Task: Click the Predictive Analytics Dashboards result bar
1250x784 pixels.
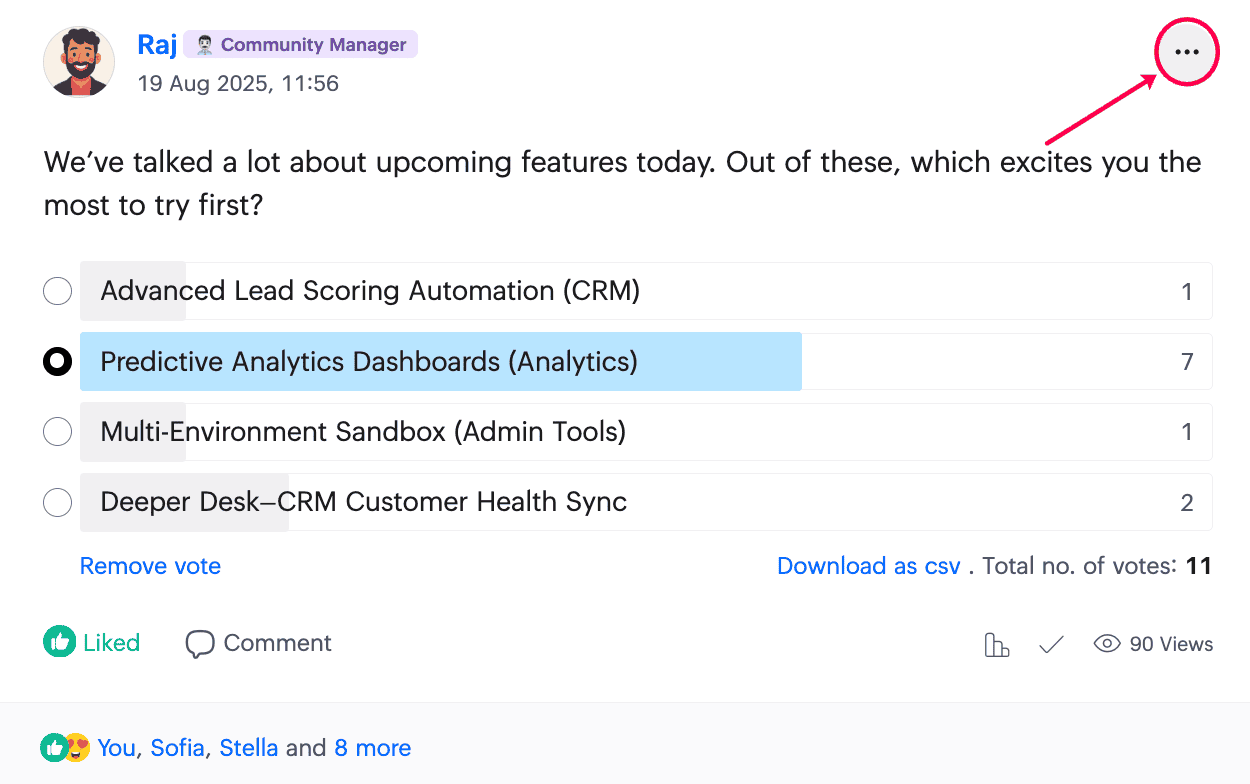Action: [x=646, y=361]
